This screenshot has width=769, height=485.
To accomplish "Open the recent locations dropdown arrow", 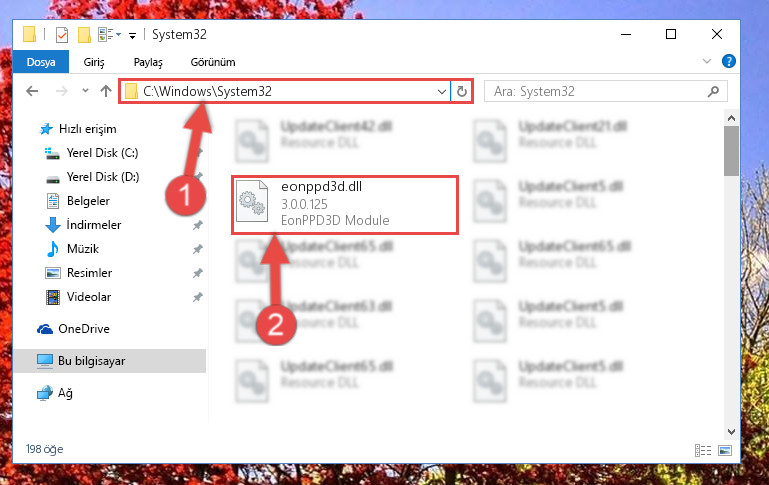I will pos(85,91).
